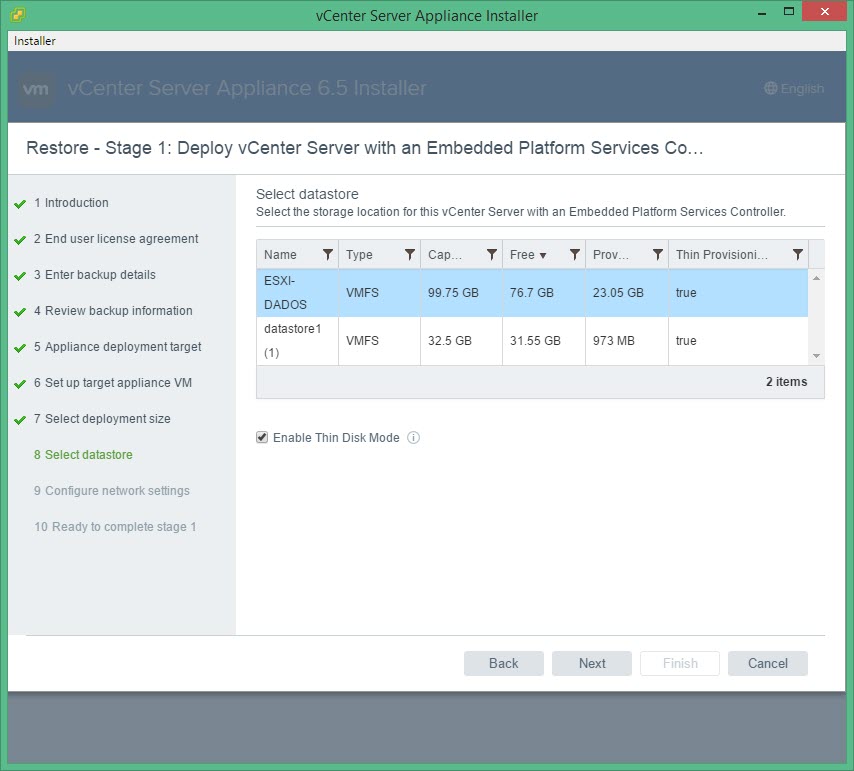Sort by the Free column descending arrow
The width and height of the screenshot is (854, 771).
(543, 256)
